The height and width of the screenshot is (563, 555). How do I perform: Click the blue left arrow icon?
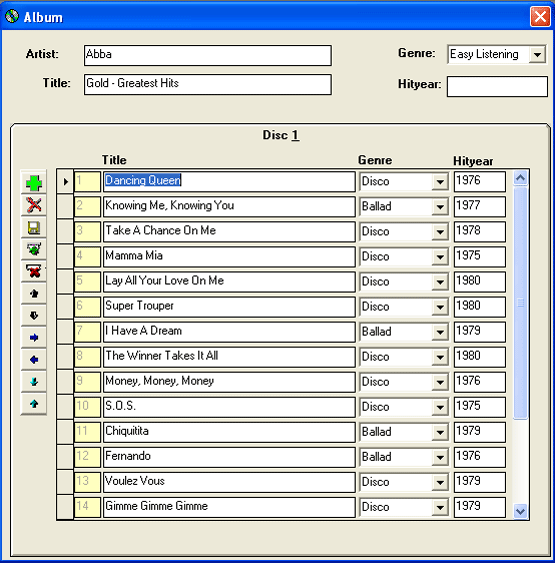pos(34,359)
